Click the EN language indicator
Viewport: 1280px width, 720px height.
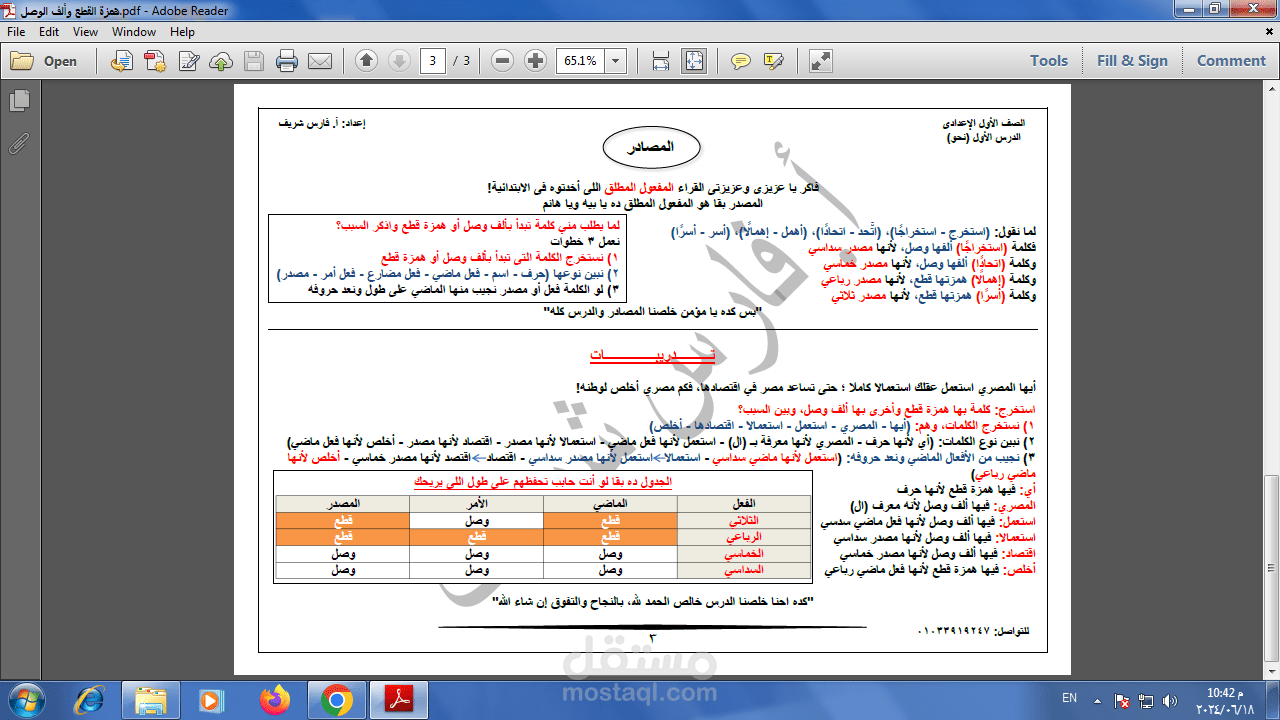(1069, 698)
